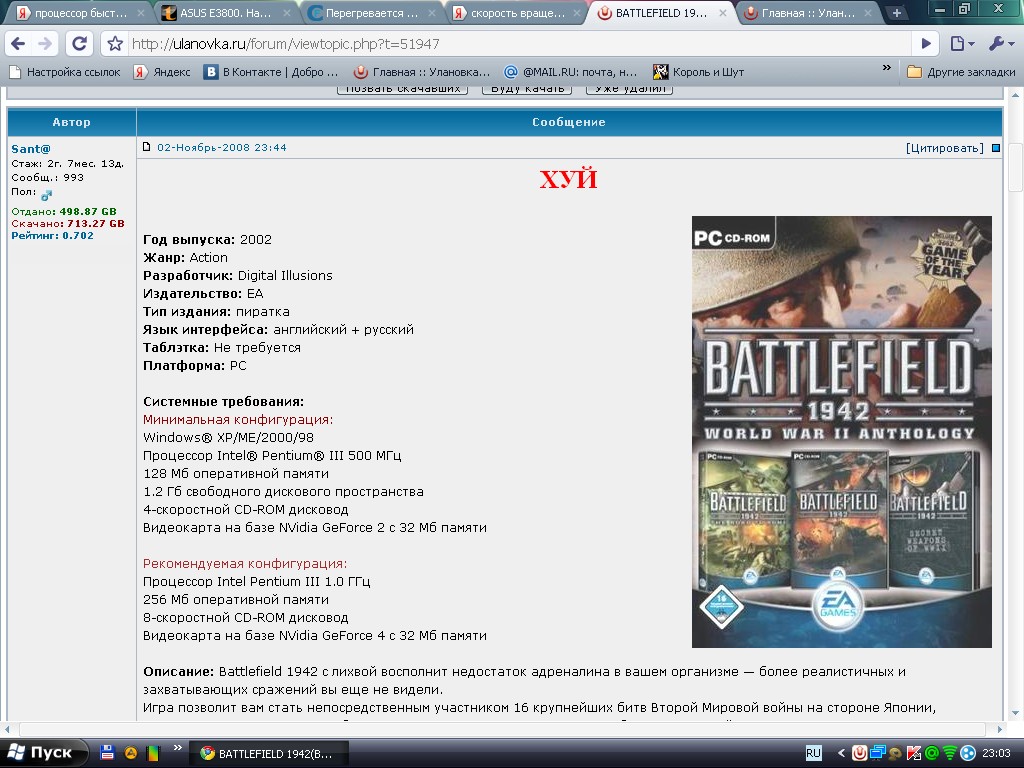Open a new tab with the plus button

[x=897, y=13]
